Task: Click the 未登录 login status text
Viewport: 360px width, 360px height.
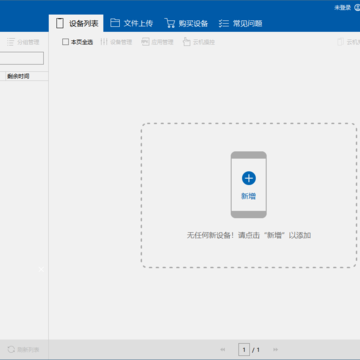Action: tap(343, 8)
